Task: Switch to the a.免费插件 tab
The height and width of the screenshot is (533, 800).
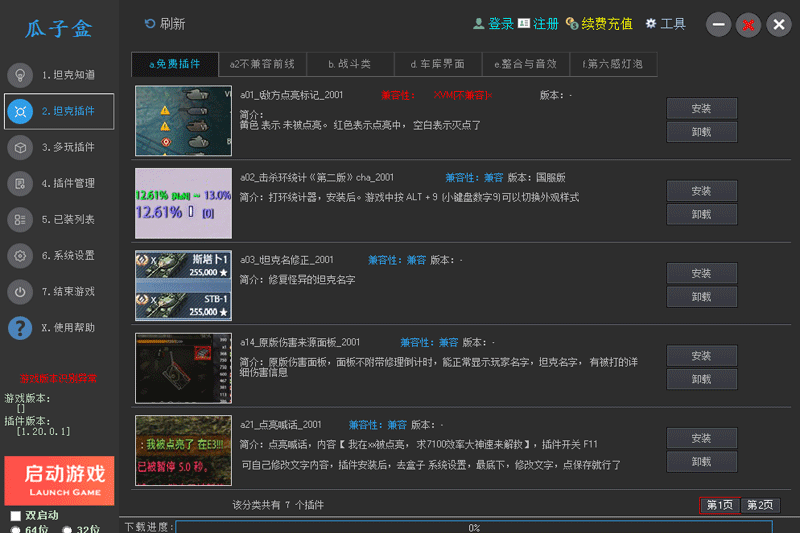Action: pyautogui.click(x=175, y=64)
